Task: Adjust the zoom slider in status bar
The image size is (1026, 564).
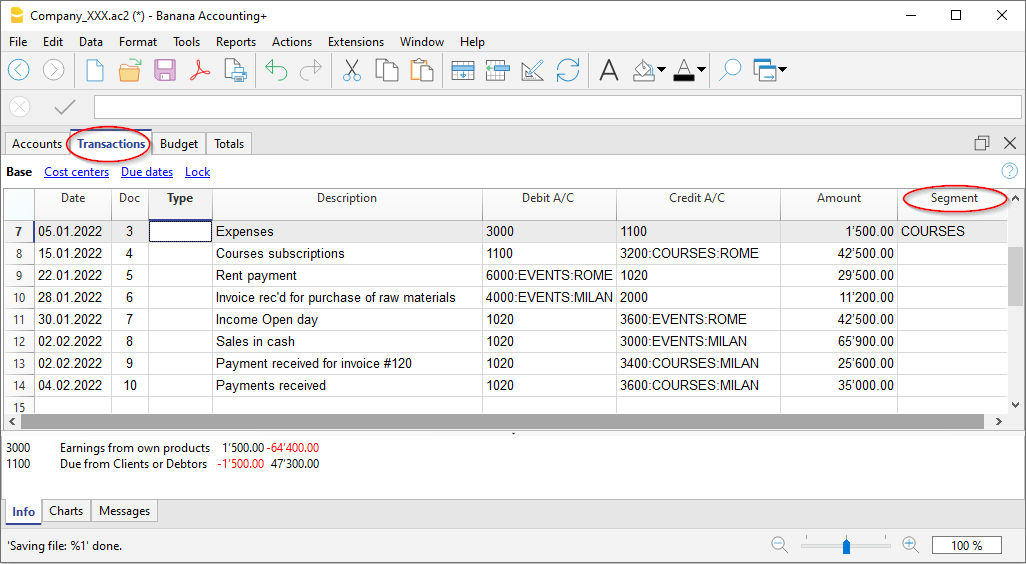Action: (846, 545)
